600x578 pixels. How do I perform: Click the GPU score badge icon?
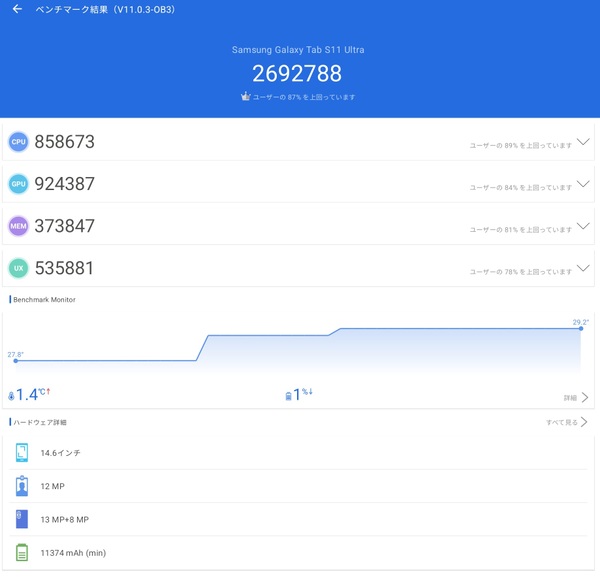click(18, 184)
